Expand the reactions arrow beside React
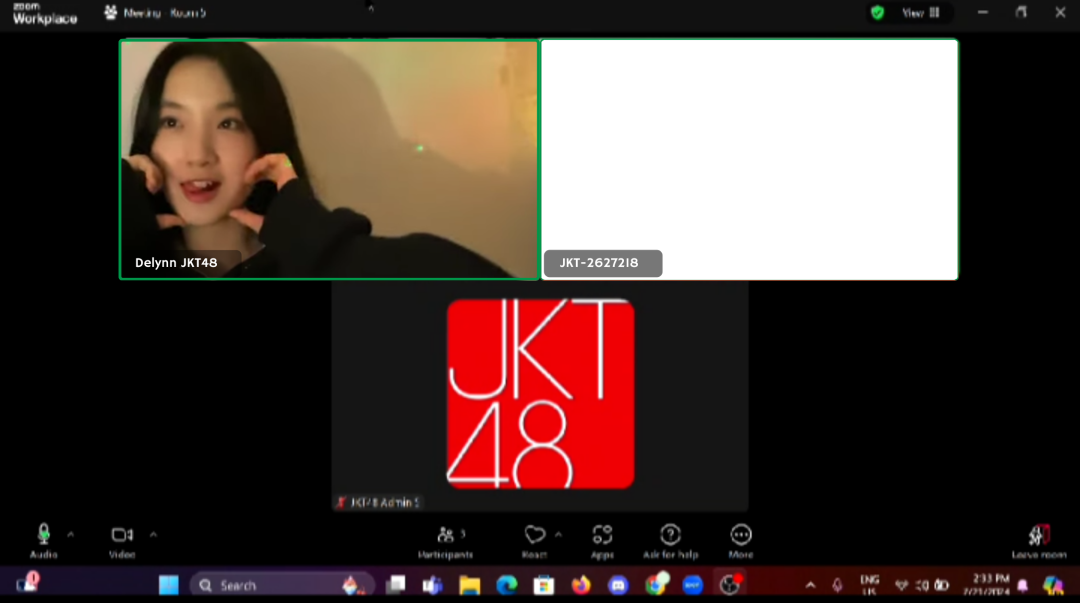 (x=558, y=535)
